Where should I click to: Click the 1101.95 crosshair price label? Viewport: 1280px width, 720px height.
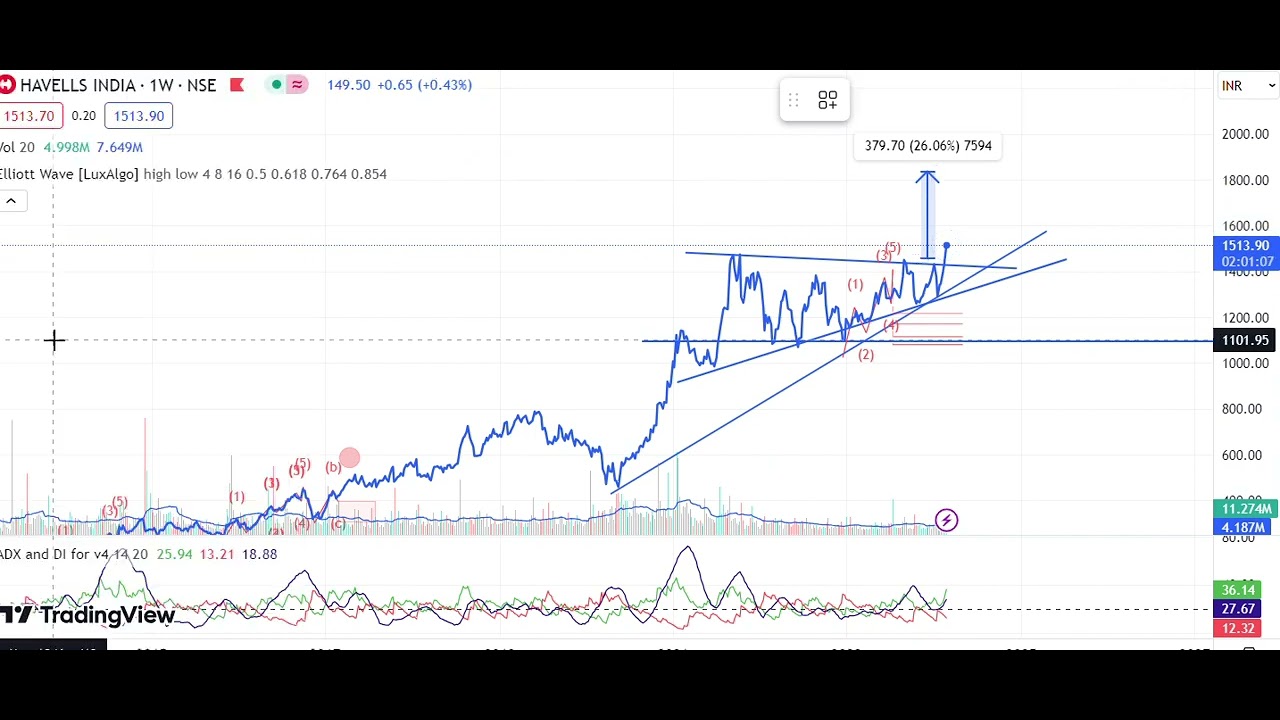pos(1245,341)
